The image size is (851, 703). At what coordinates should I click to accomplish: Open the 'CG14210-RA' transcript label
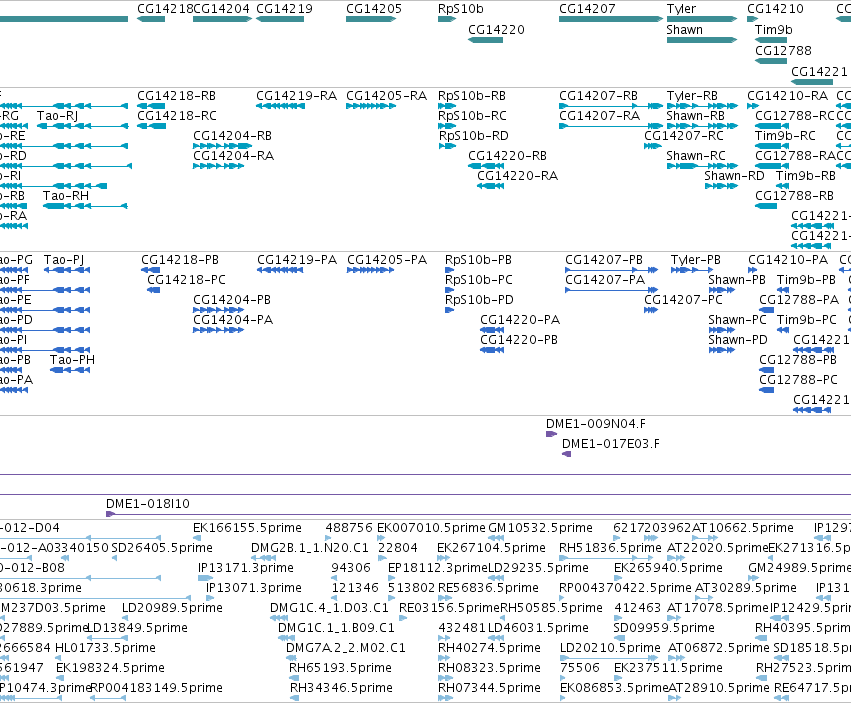point(788,96)
